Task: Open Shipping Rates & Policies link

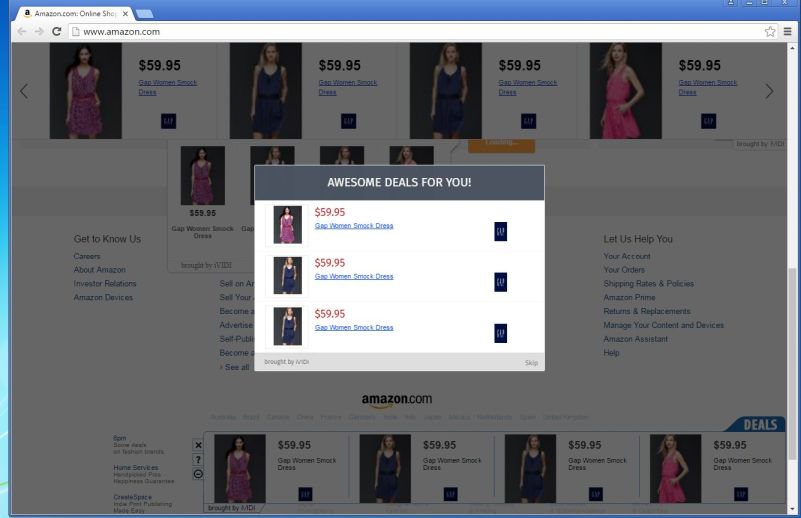Action: pyautogui.click(x=648, y=284)
